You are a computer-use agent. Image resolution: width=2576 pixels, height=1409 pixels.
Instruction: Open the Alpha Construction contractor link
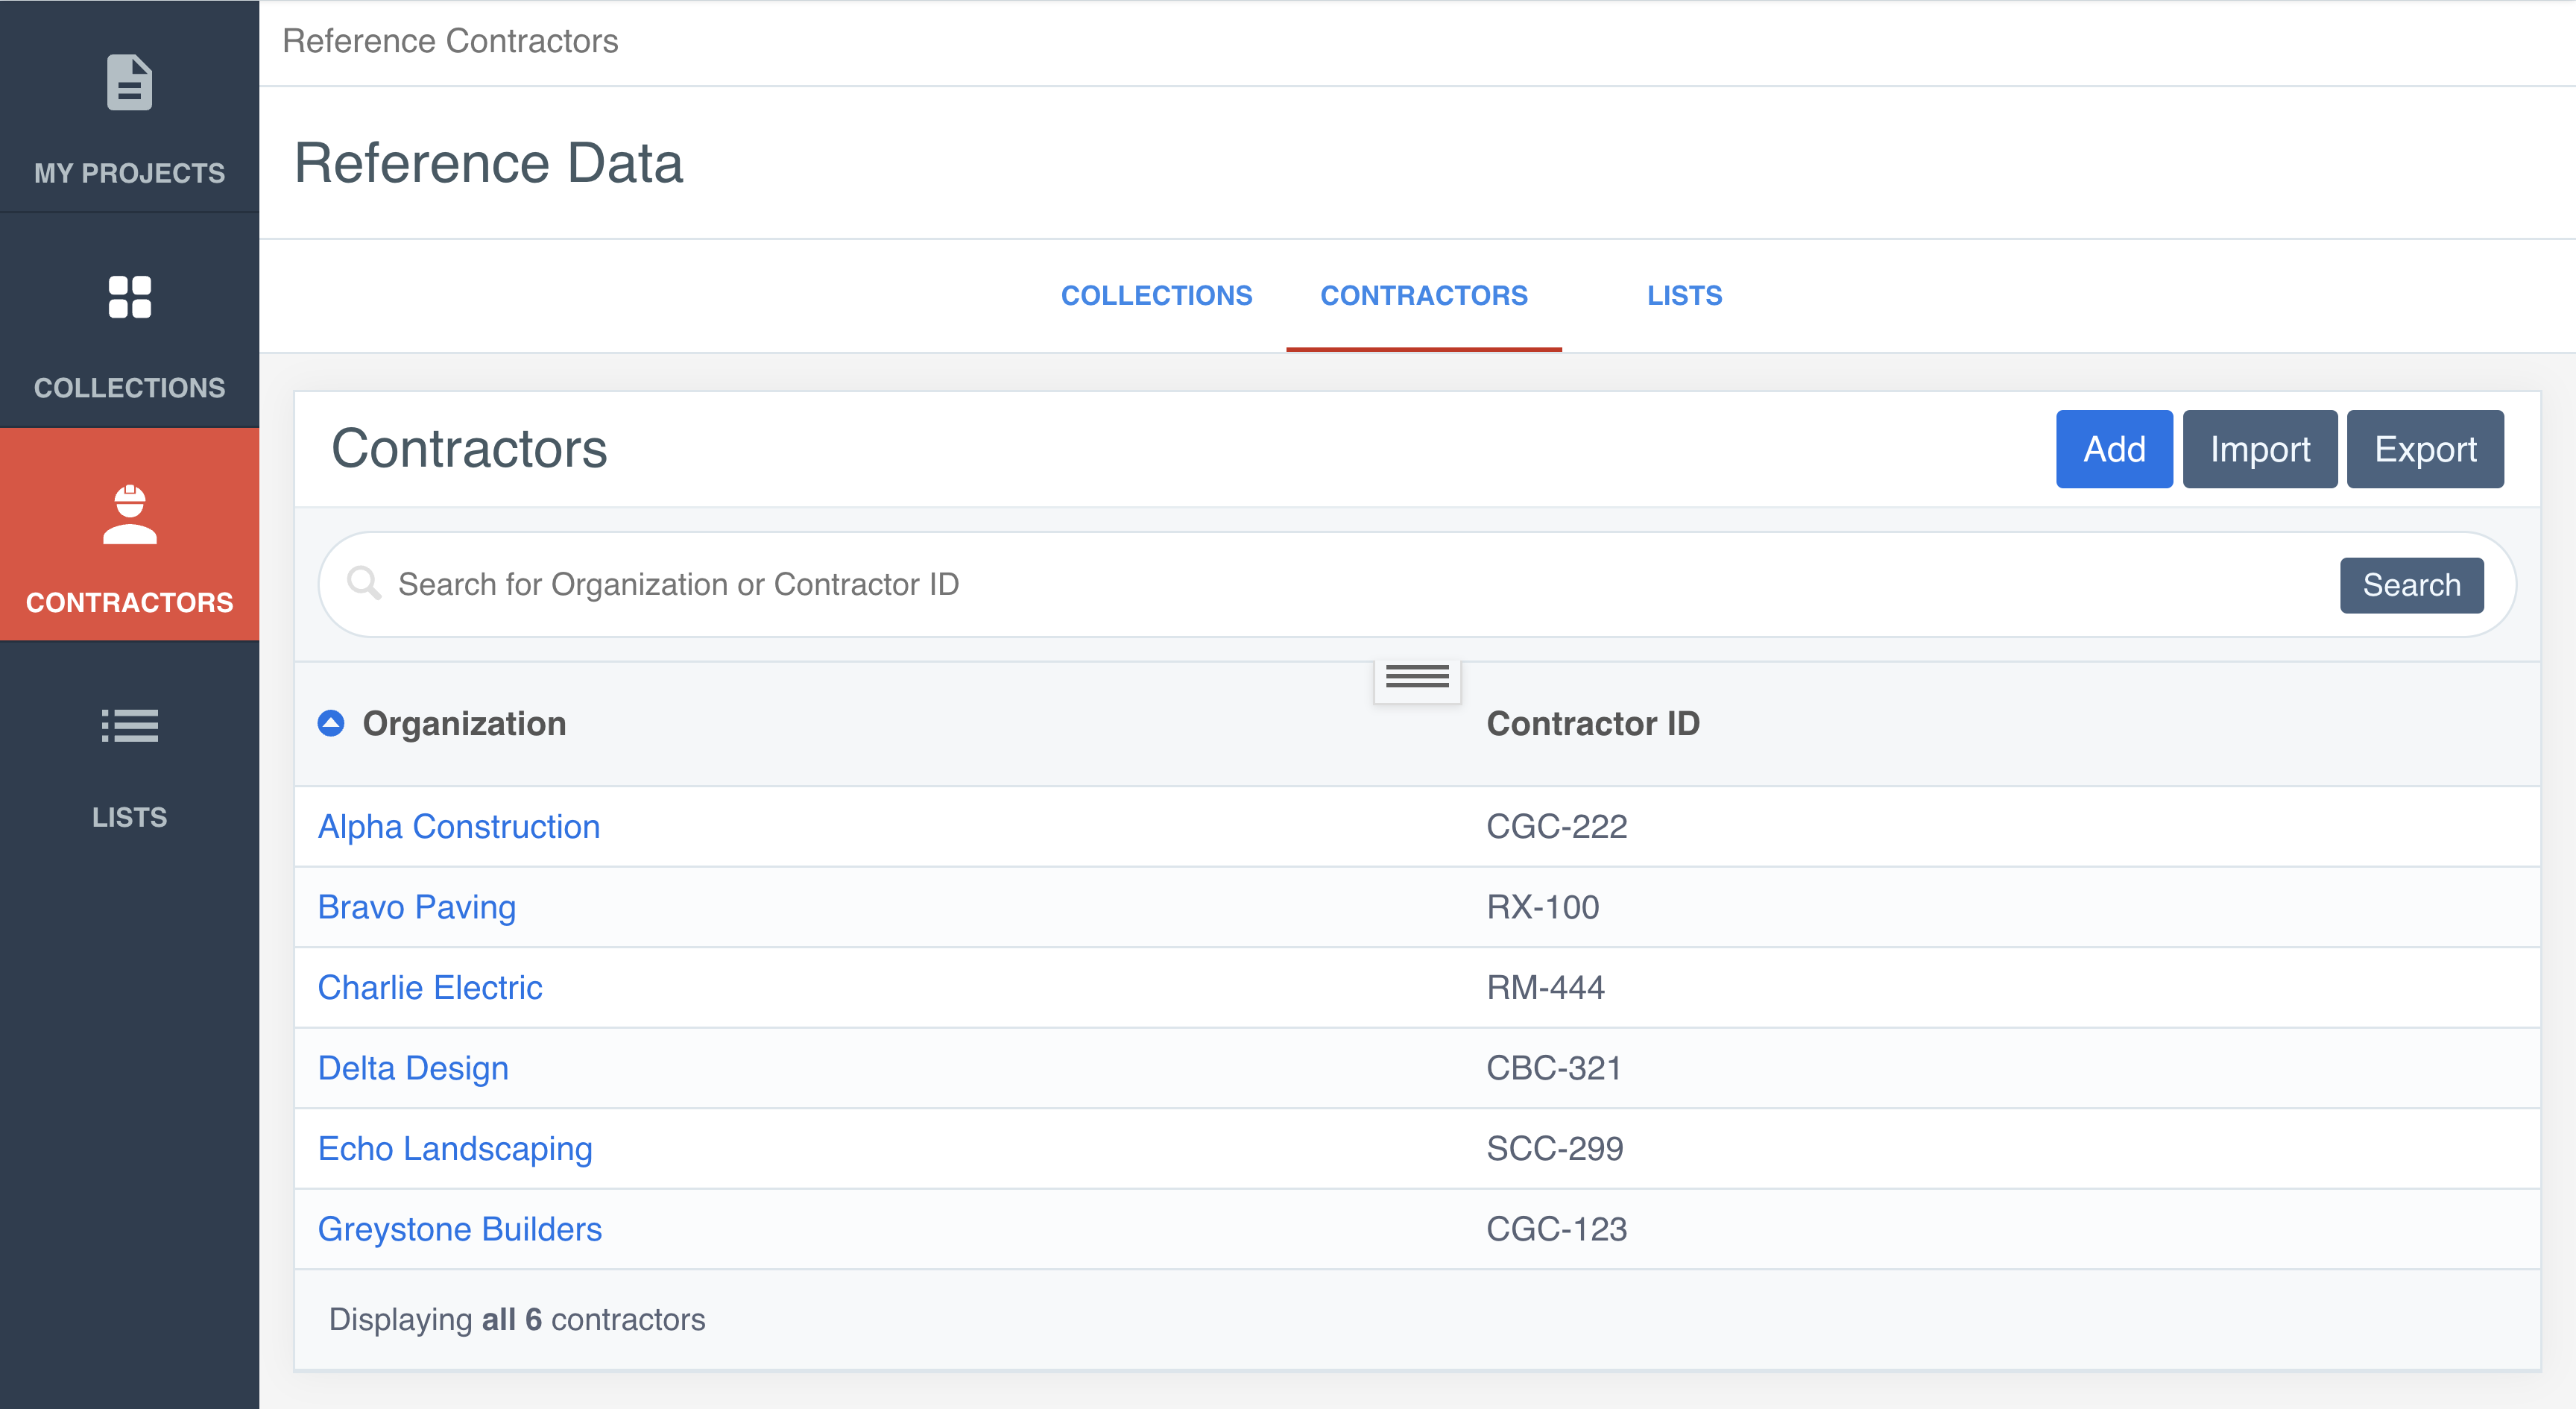(459, 826)
